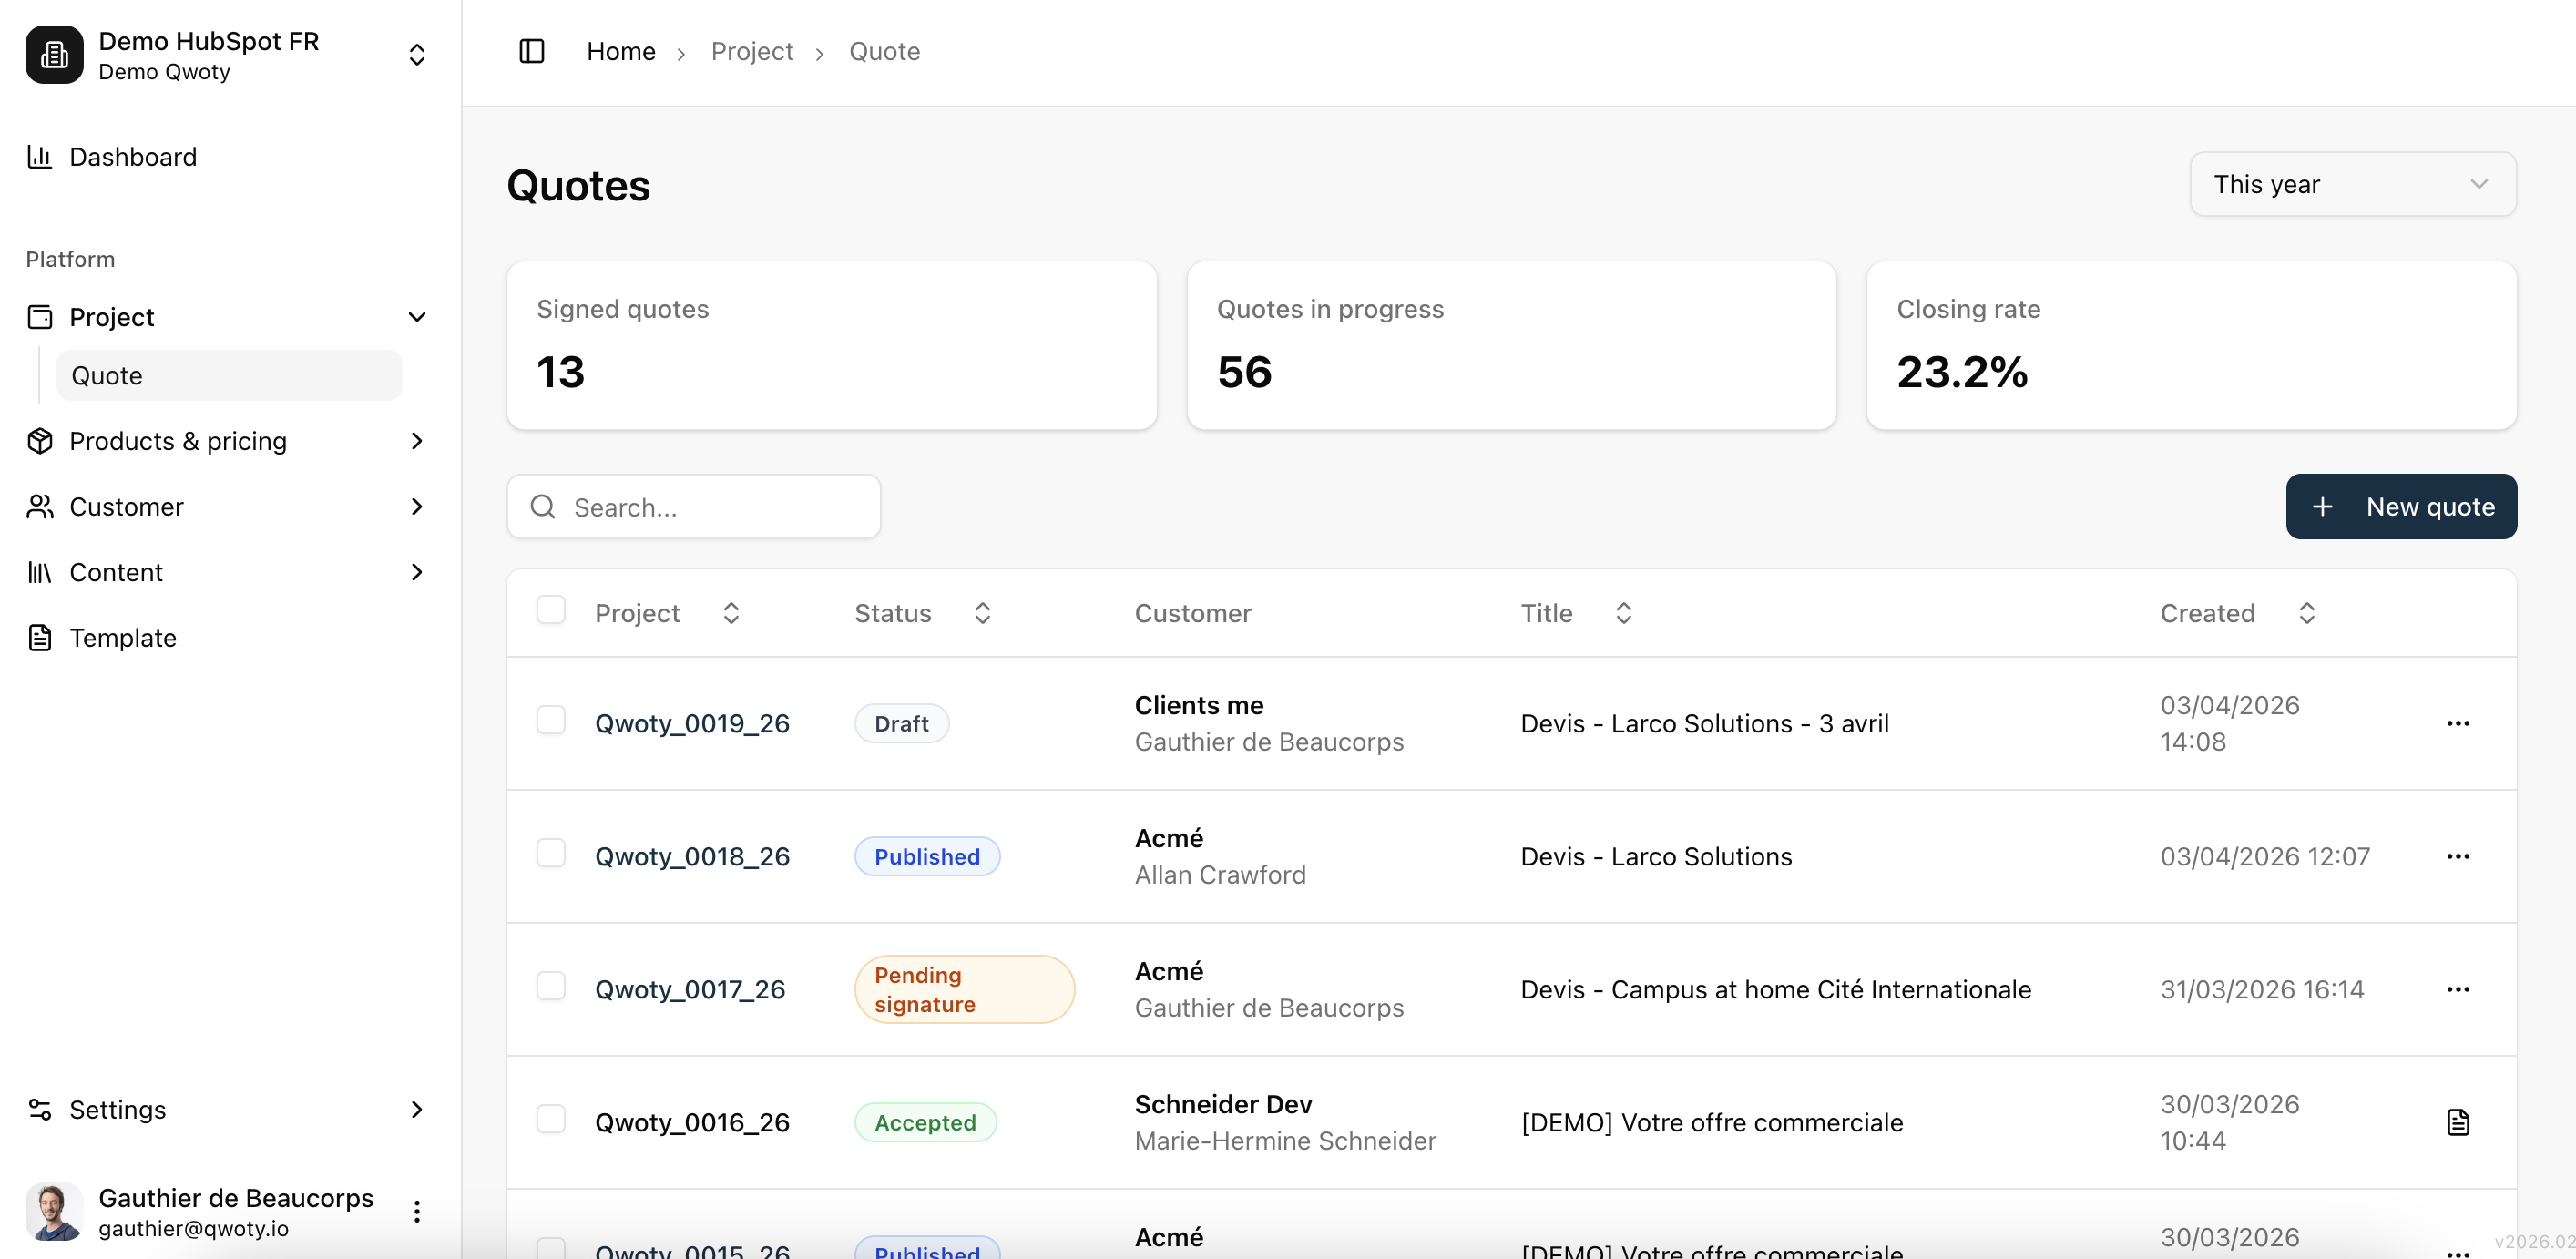This screenshot has width=2576, height=1259.
Task: Click the Products & pricing box icon
Action: (x=40, y=441)
